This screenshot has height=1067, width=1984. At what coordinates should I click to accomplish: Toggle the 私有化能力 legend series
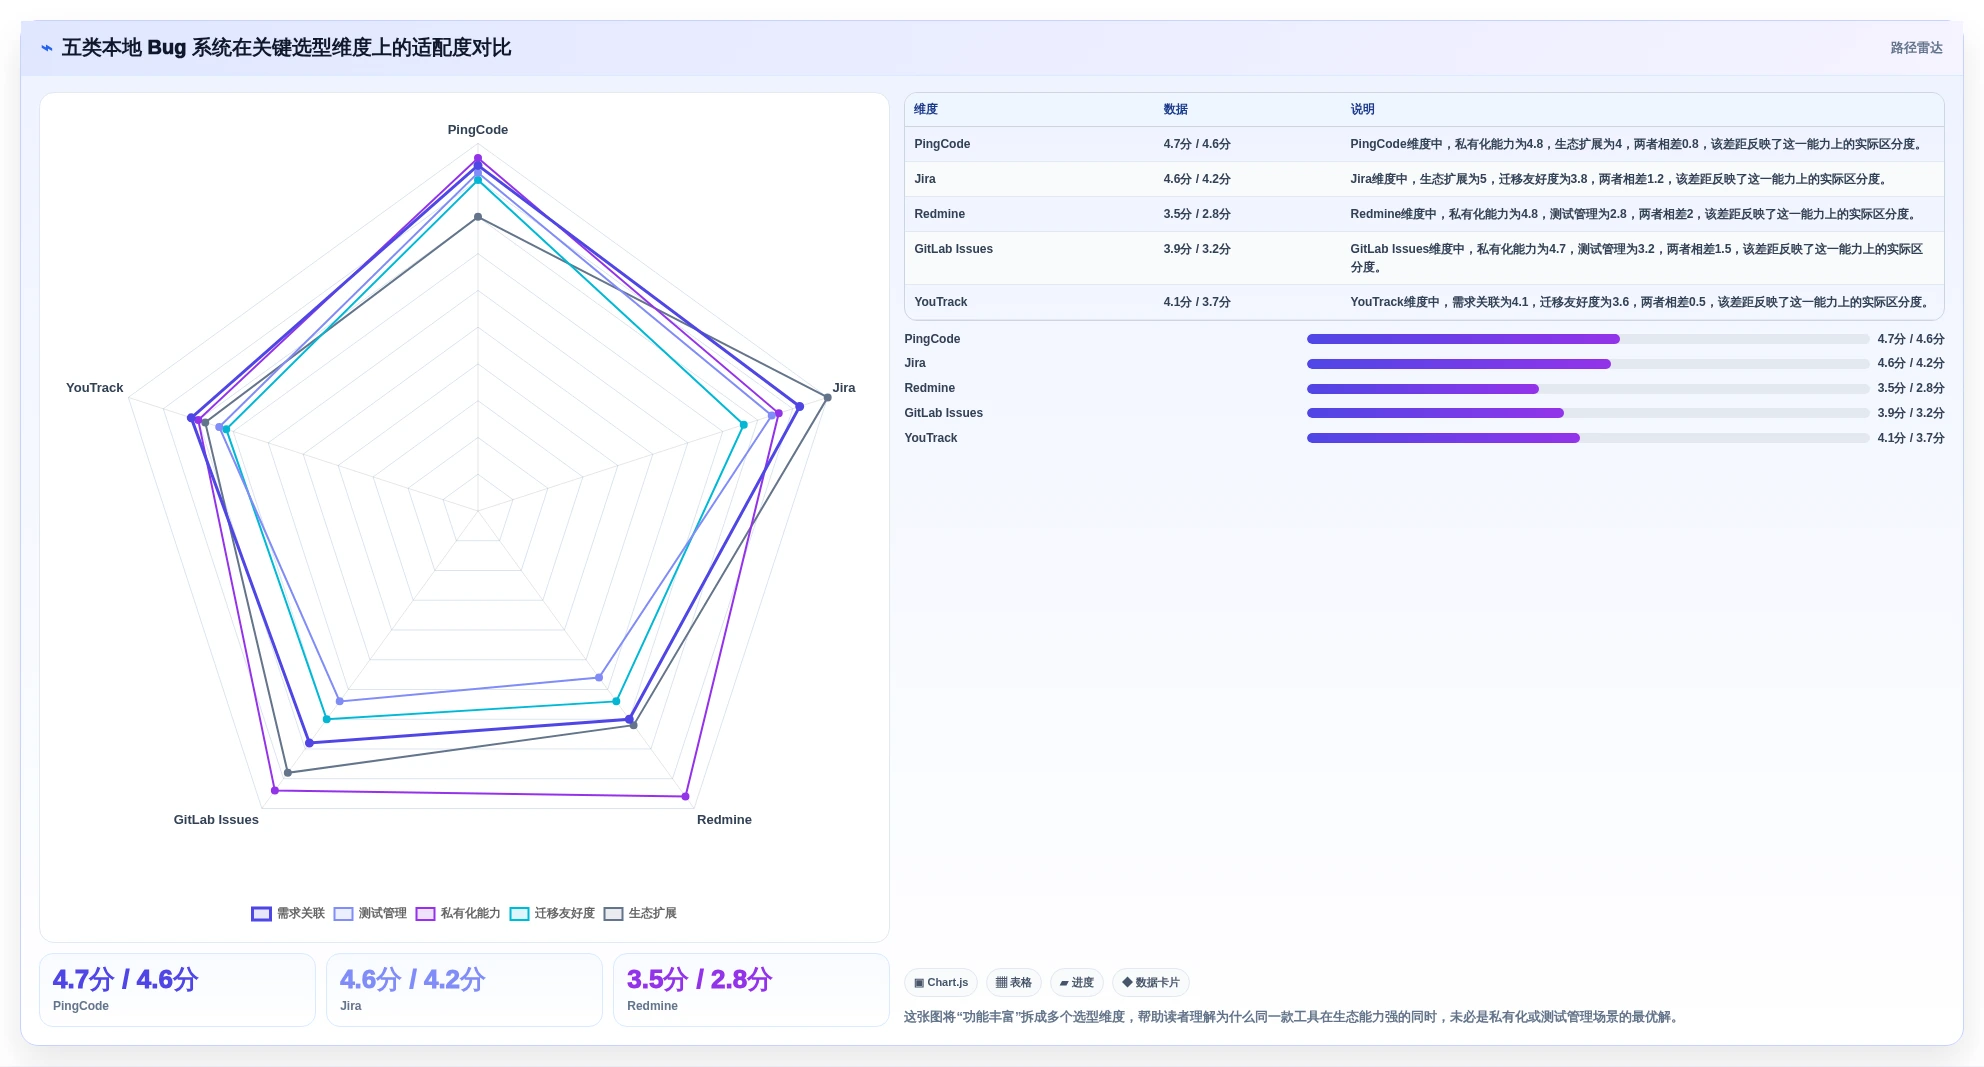tap(458, 913)
